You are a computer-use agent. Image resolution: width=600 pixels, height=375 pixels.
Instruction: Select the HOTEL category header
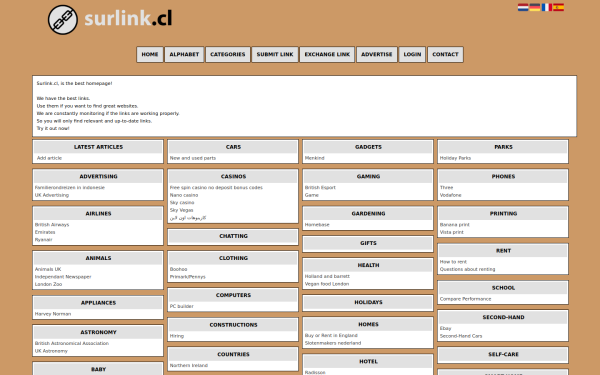[368, 362]
